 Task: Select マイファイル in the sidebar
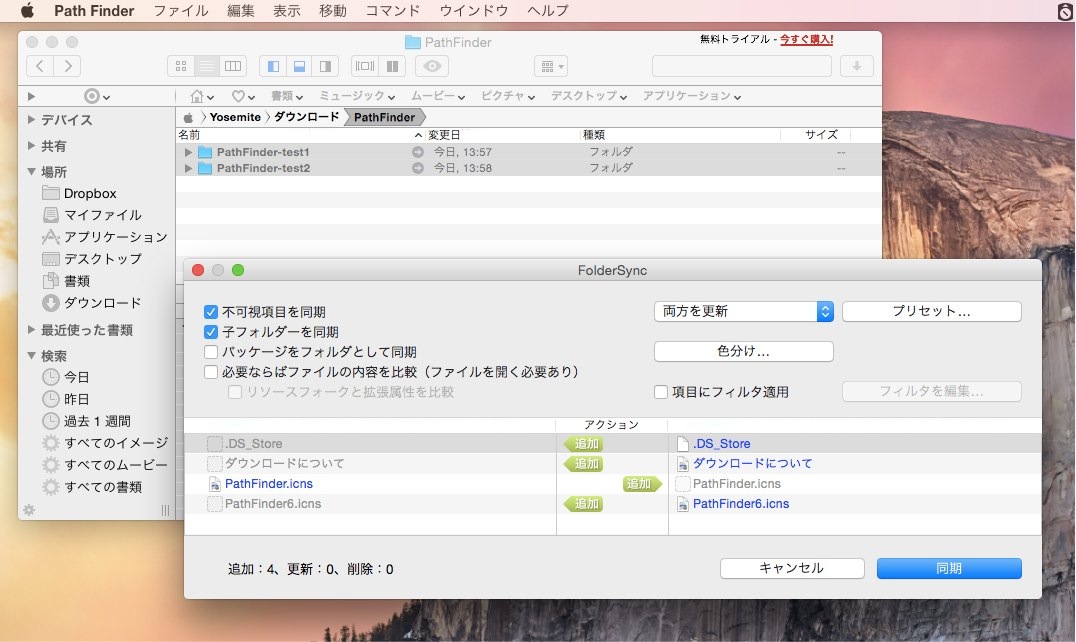coord(102,215)
